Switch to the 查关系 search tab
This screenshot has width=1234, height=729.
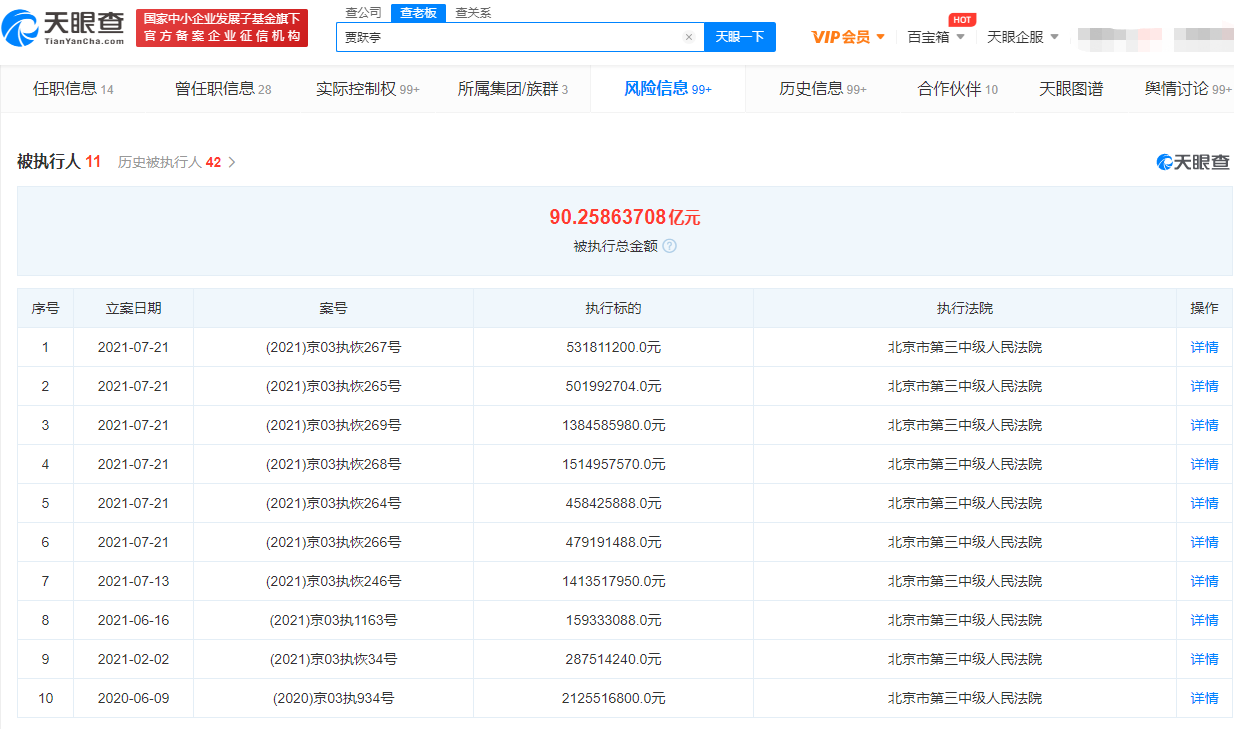click(x=473, y=13)
